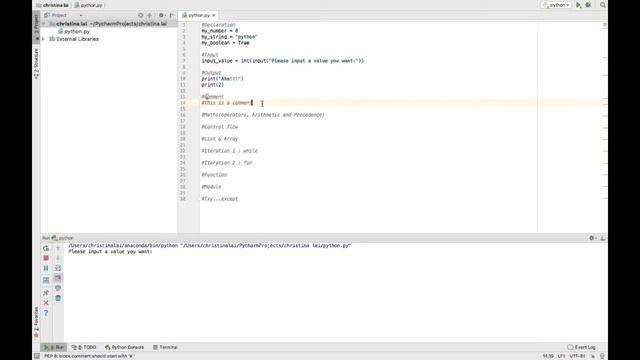
Task: Open Run panel gear settings
Action: [x=592, y=238]
